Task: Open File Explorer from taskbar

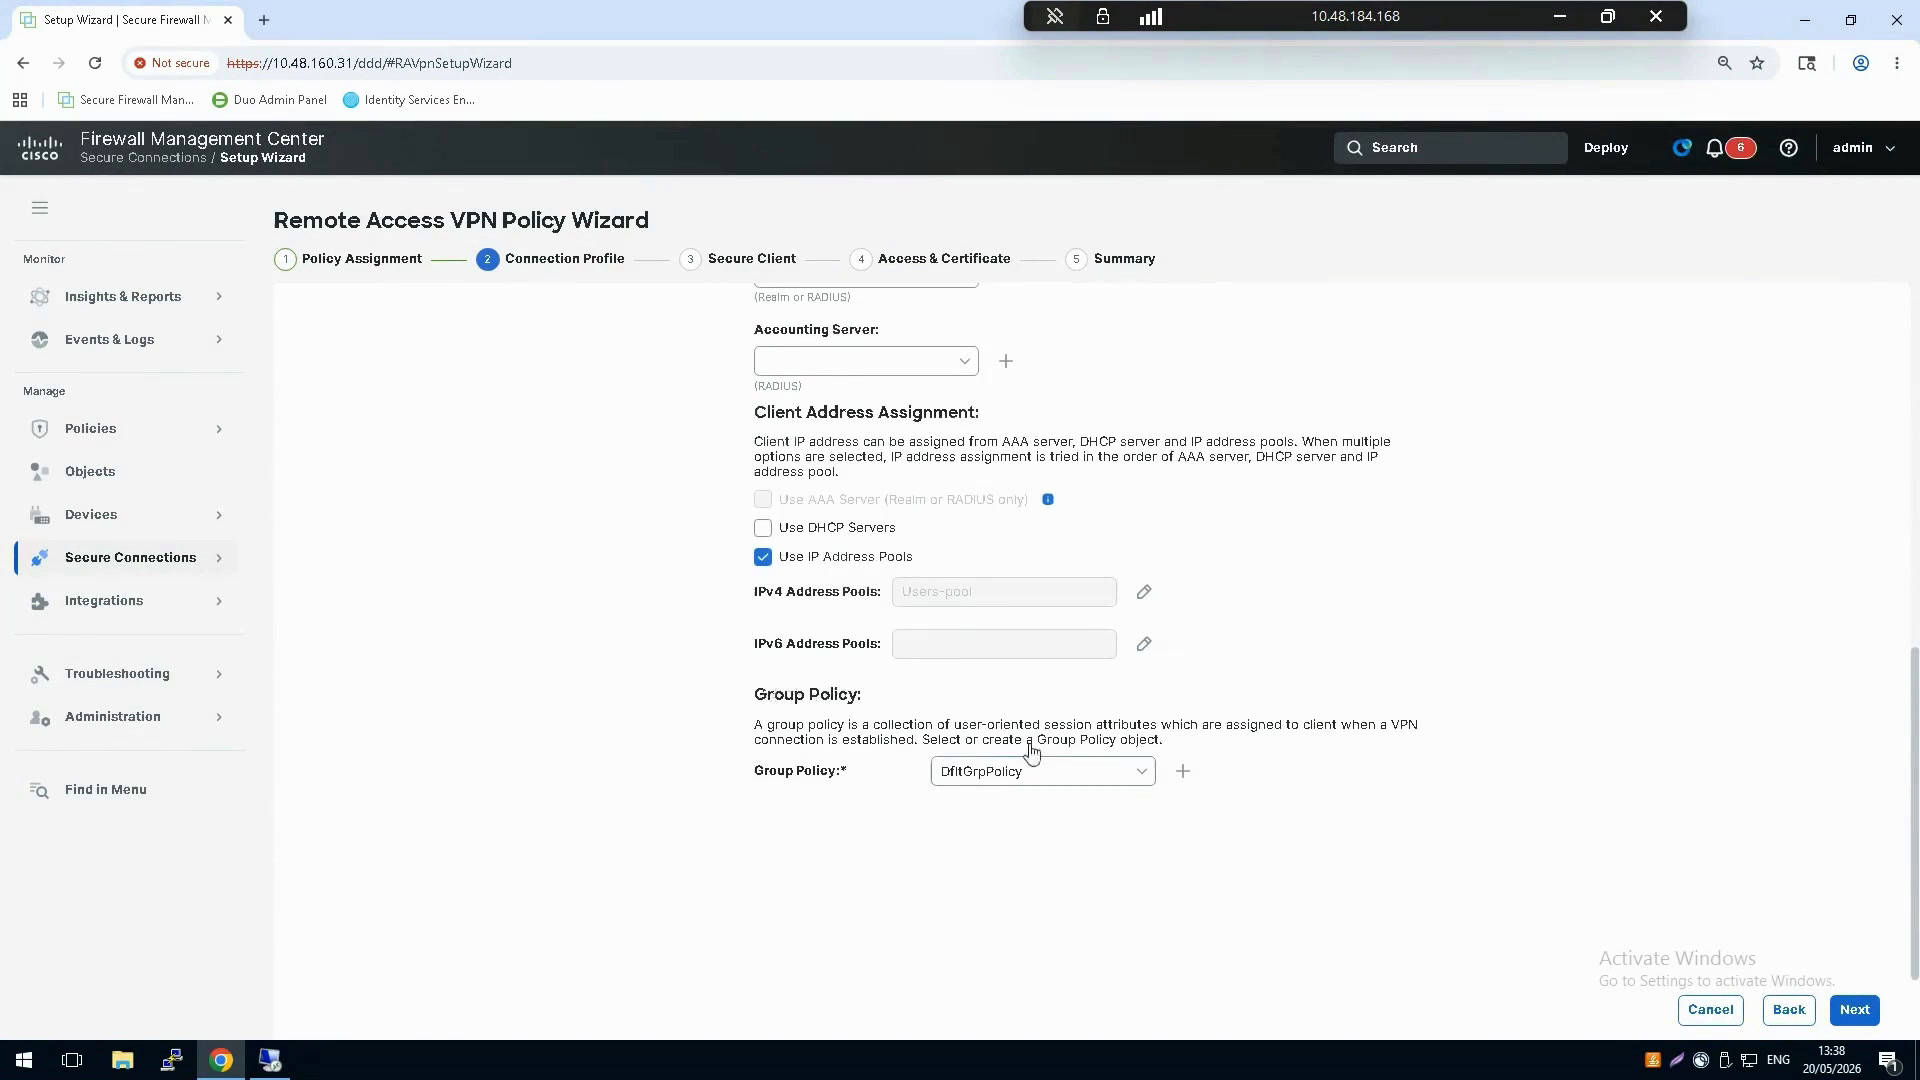Action: click(122, 1060)
